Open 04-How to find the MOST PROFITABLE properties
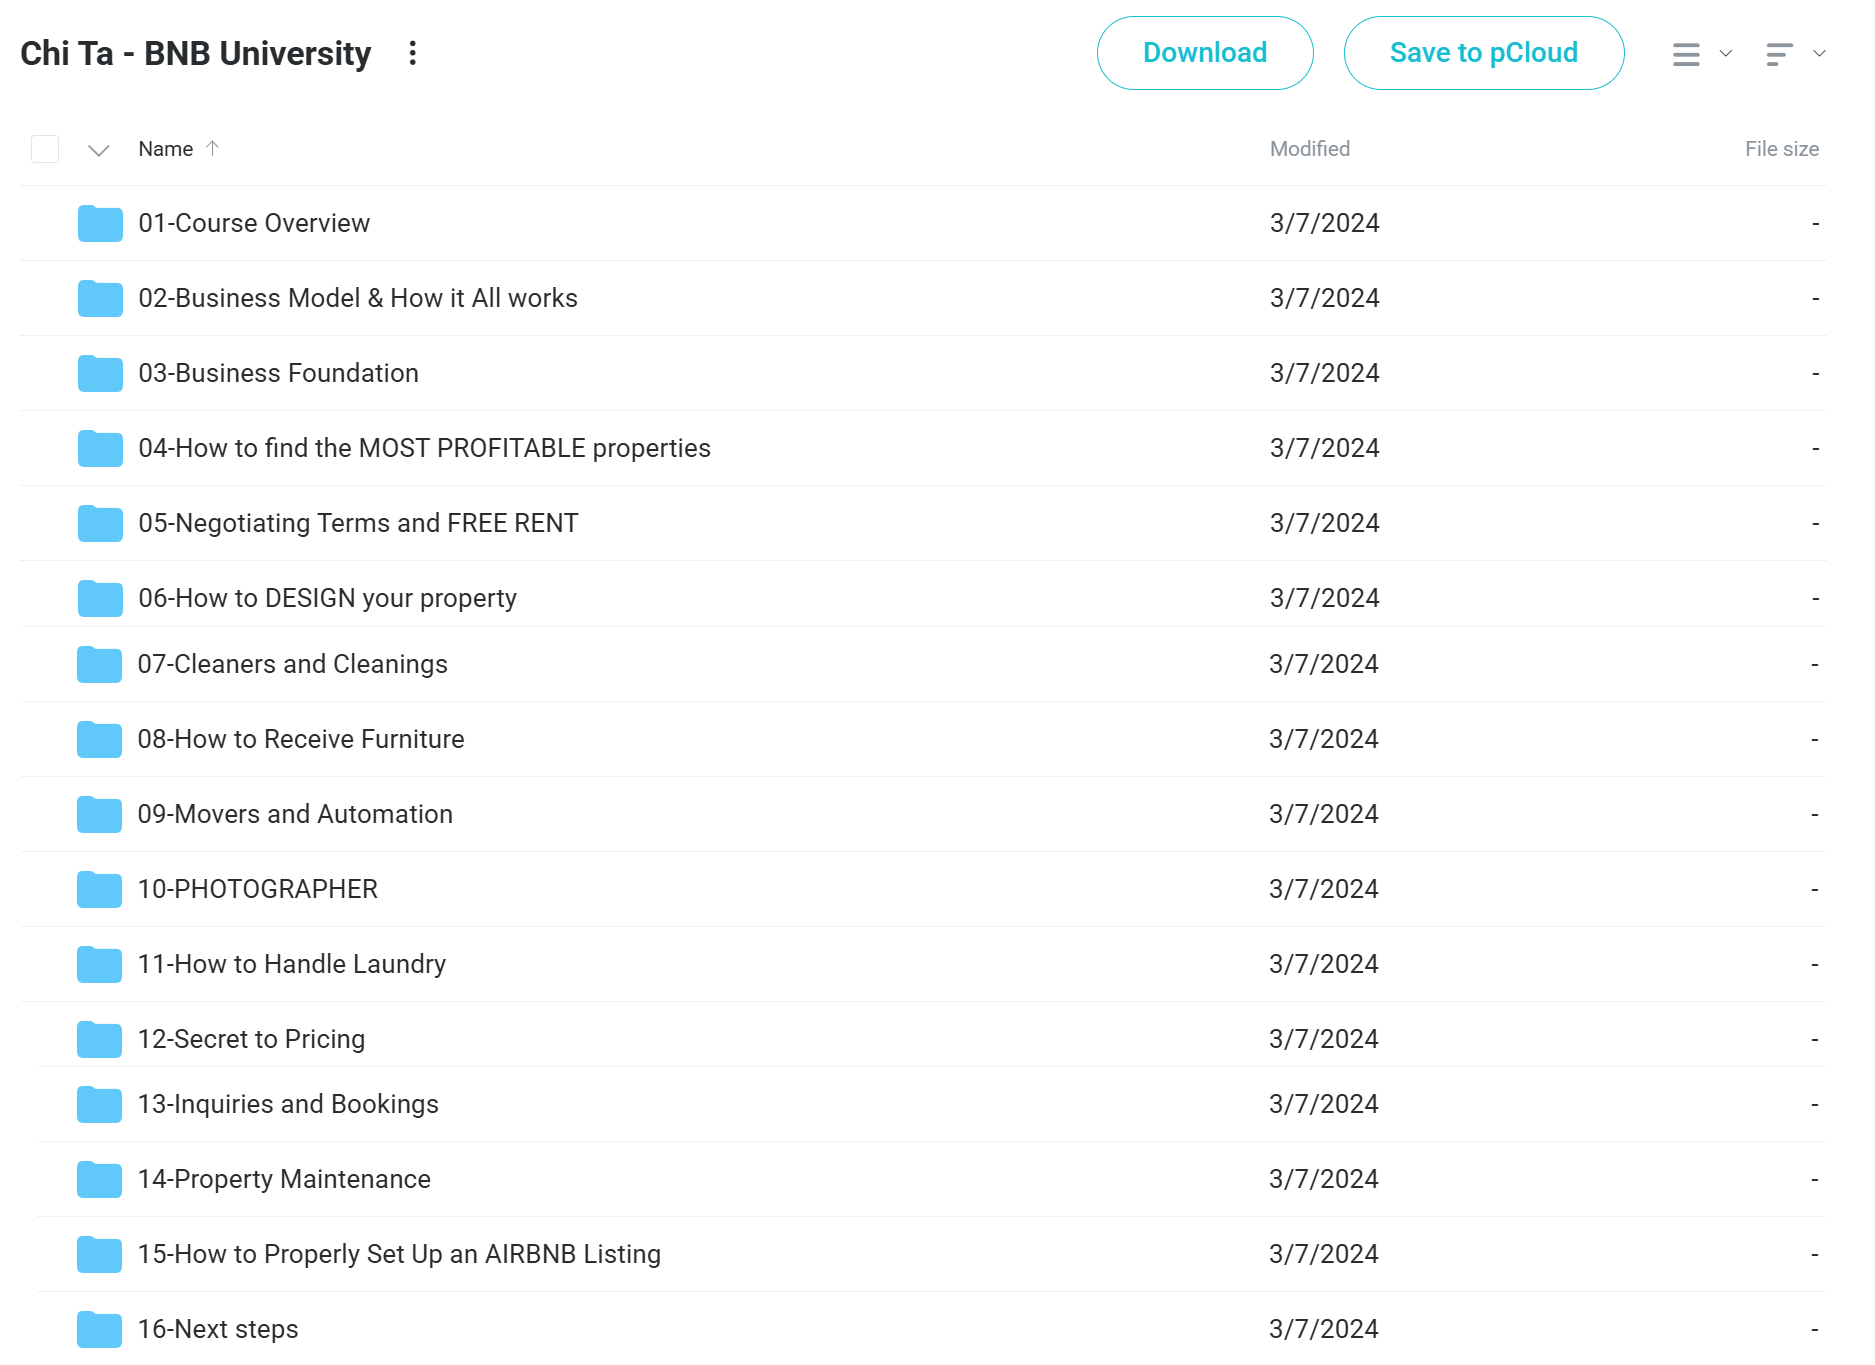Viewport: 1875px width, 1365px height. [x=424, y=448]
